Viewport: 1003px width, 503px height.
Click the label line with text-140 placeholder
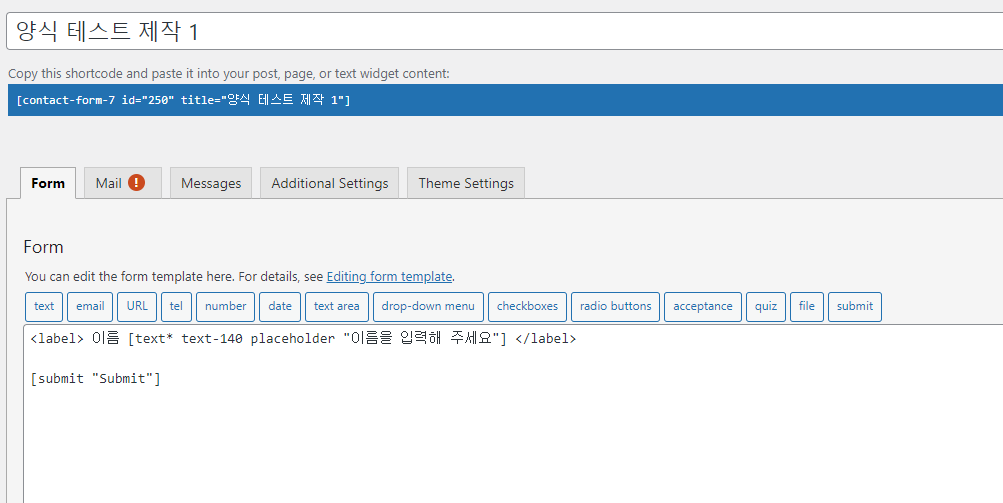(303, 339)
